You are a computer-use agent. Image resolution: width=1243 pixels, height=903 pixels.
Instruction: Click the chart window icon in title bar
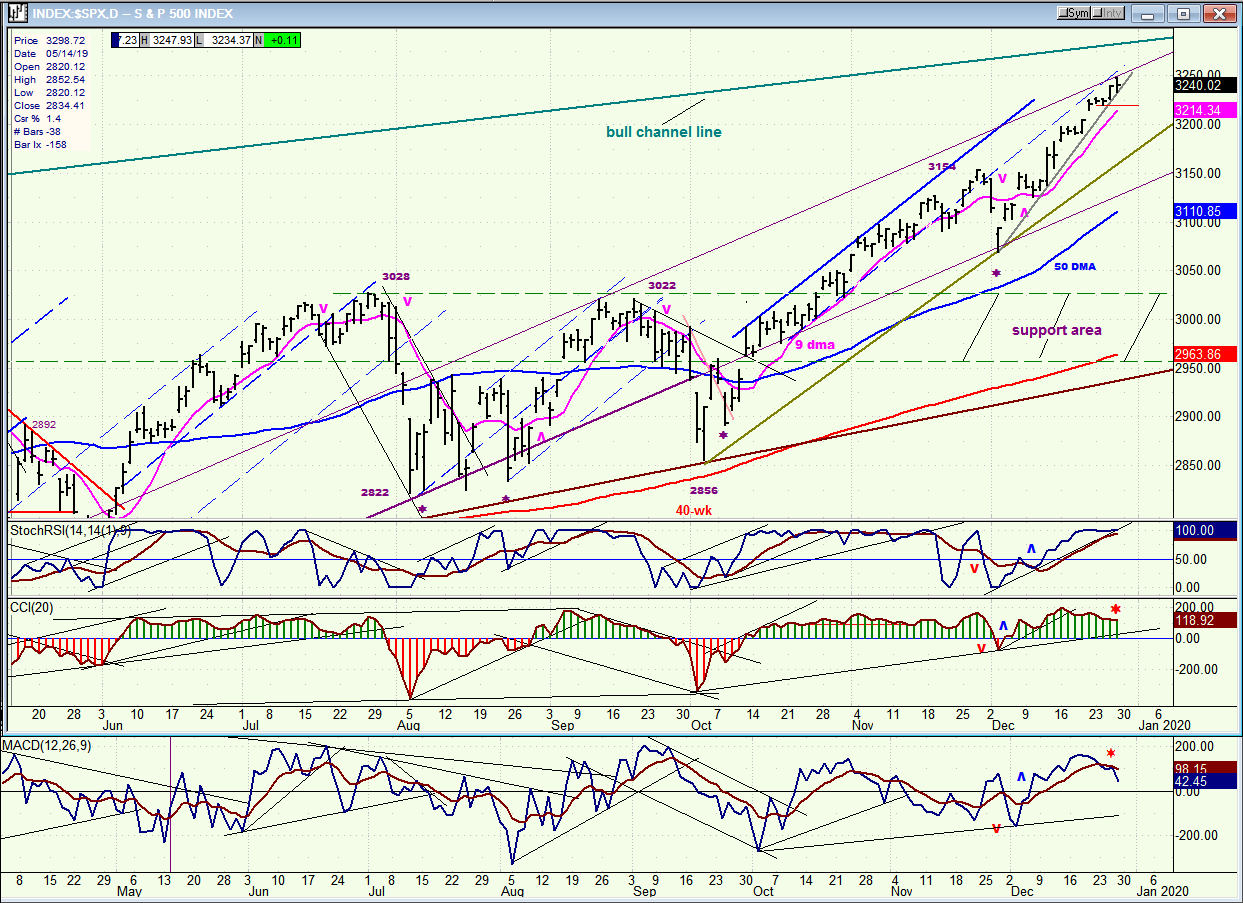coord(14,13)
